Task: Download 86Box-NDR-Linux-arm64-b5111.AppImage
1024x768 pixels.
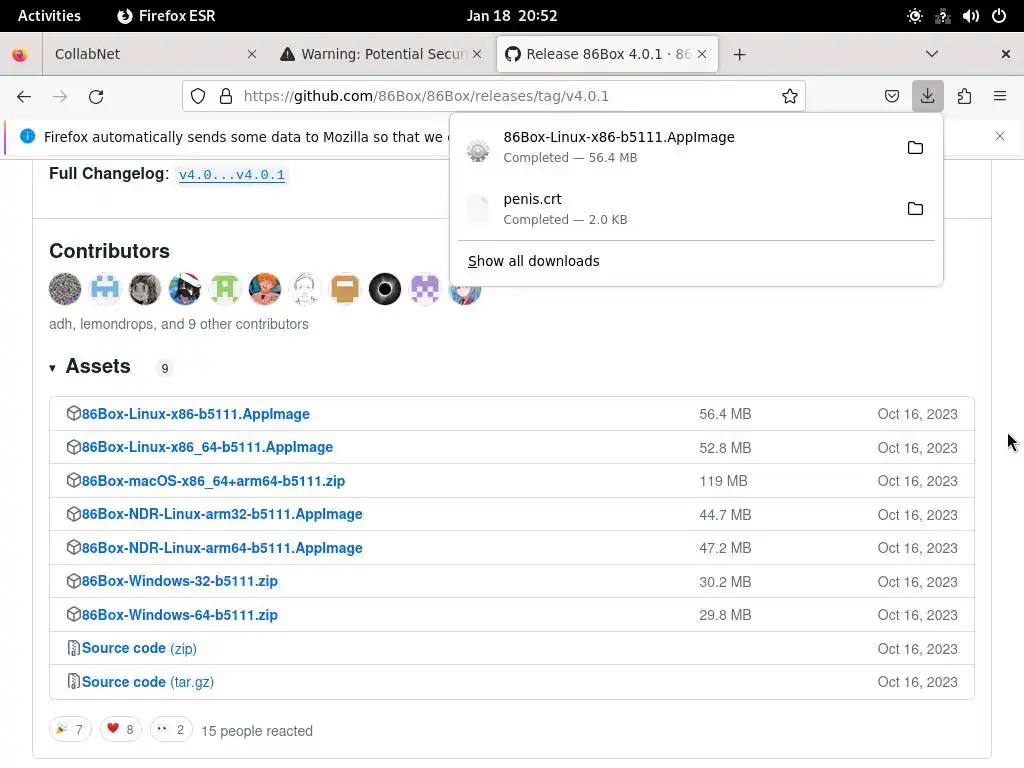Action: tap(222, 548)
